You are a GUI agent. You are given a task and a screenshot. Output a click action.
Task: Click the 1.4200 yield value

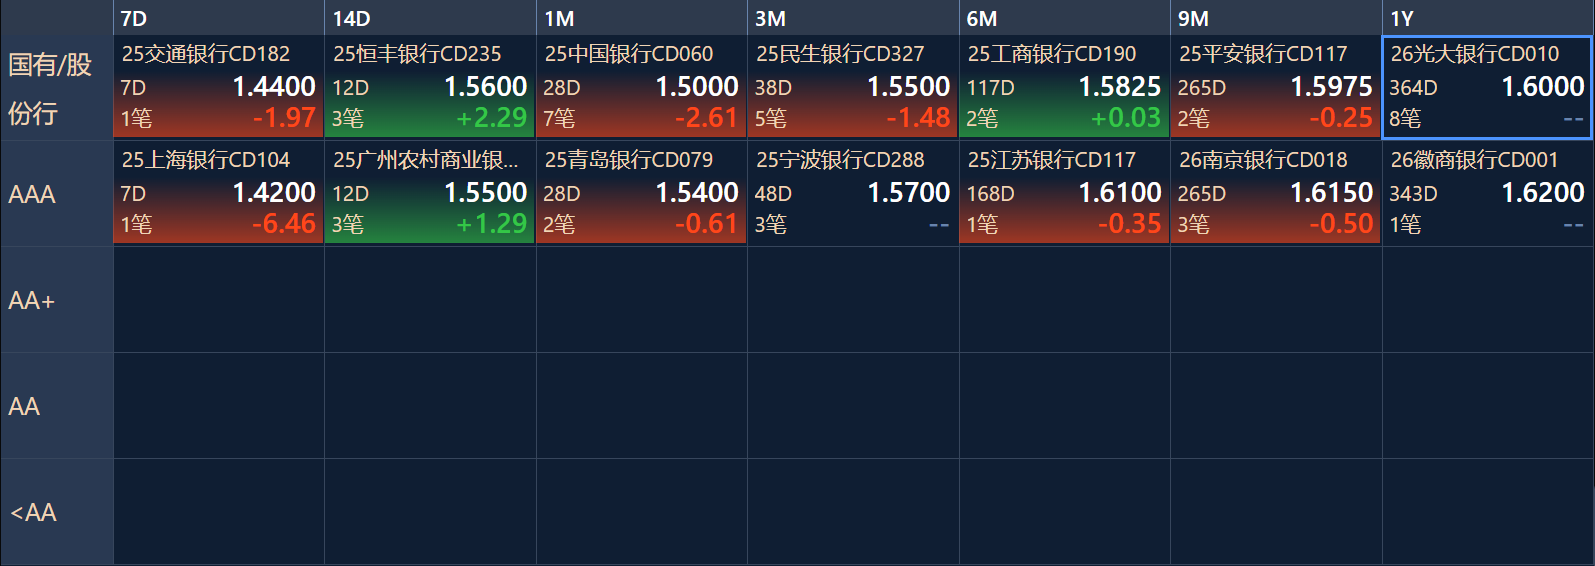click(x=274, y=193)
